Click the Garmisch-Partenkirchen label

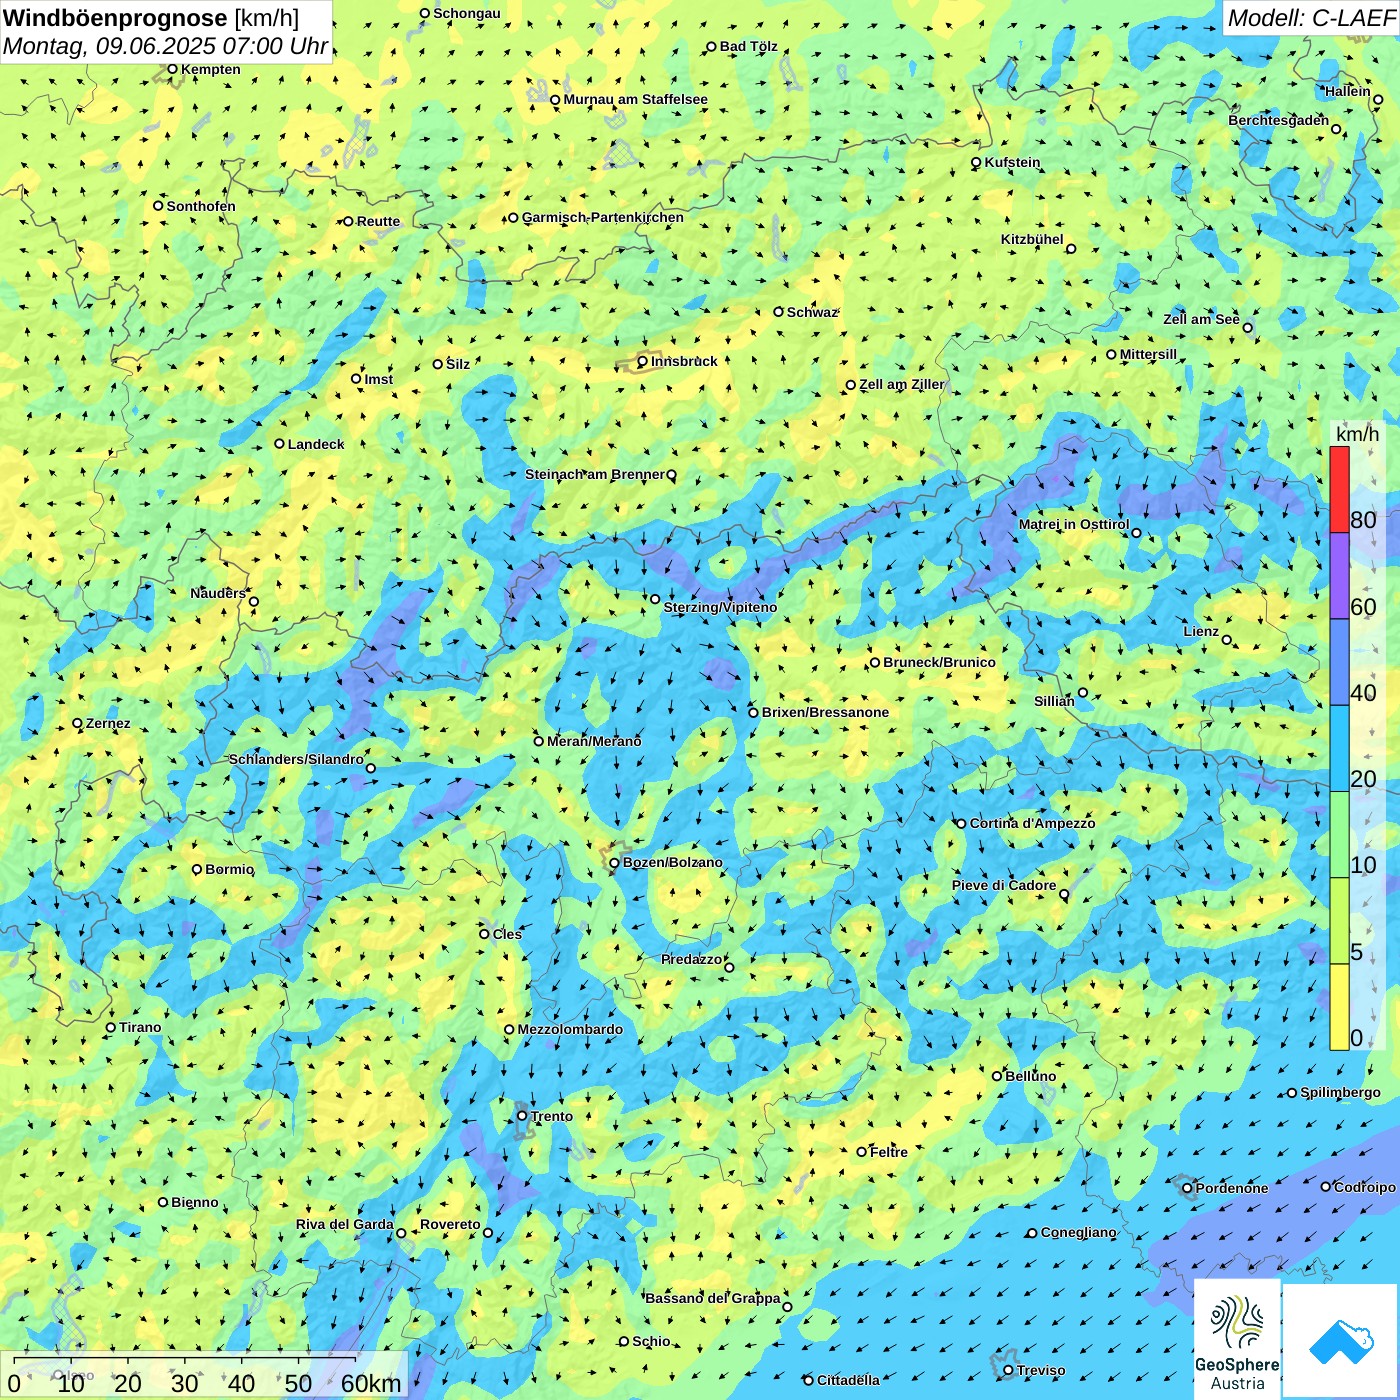603,218
